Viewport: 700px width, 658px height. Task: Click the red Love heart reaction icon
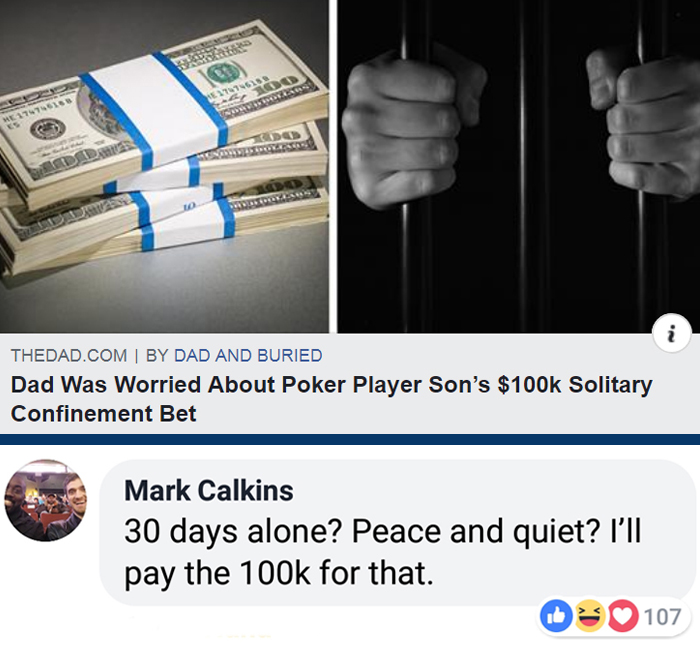tap(622, 616)
